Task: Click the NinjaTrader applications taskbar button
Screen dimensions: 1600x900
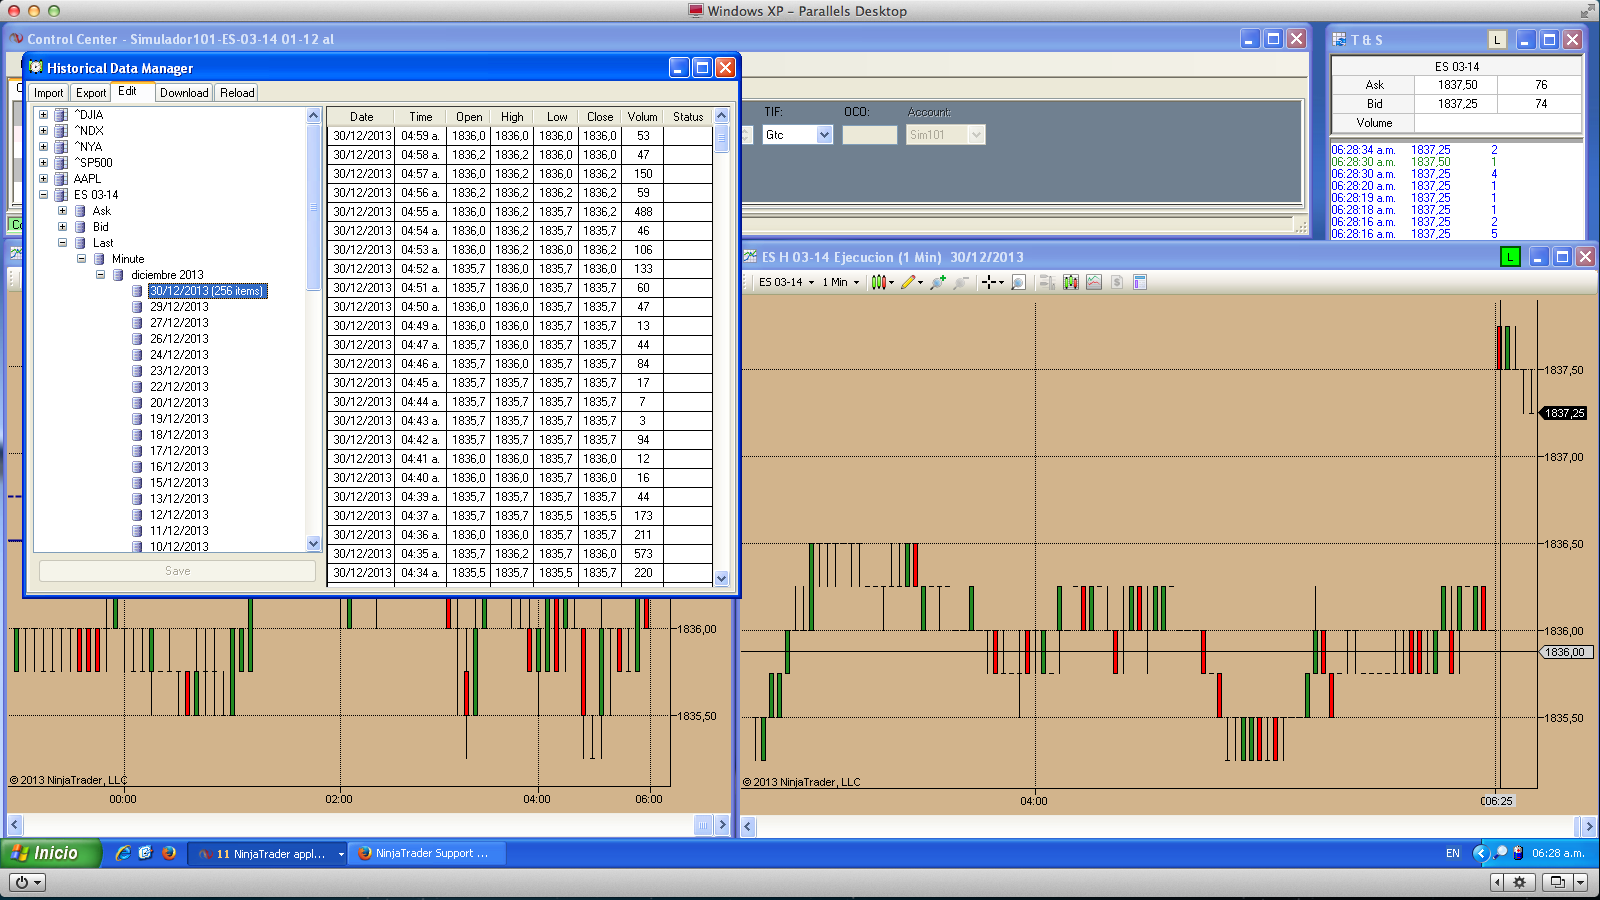Action: 267,854
